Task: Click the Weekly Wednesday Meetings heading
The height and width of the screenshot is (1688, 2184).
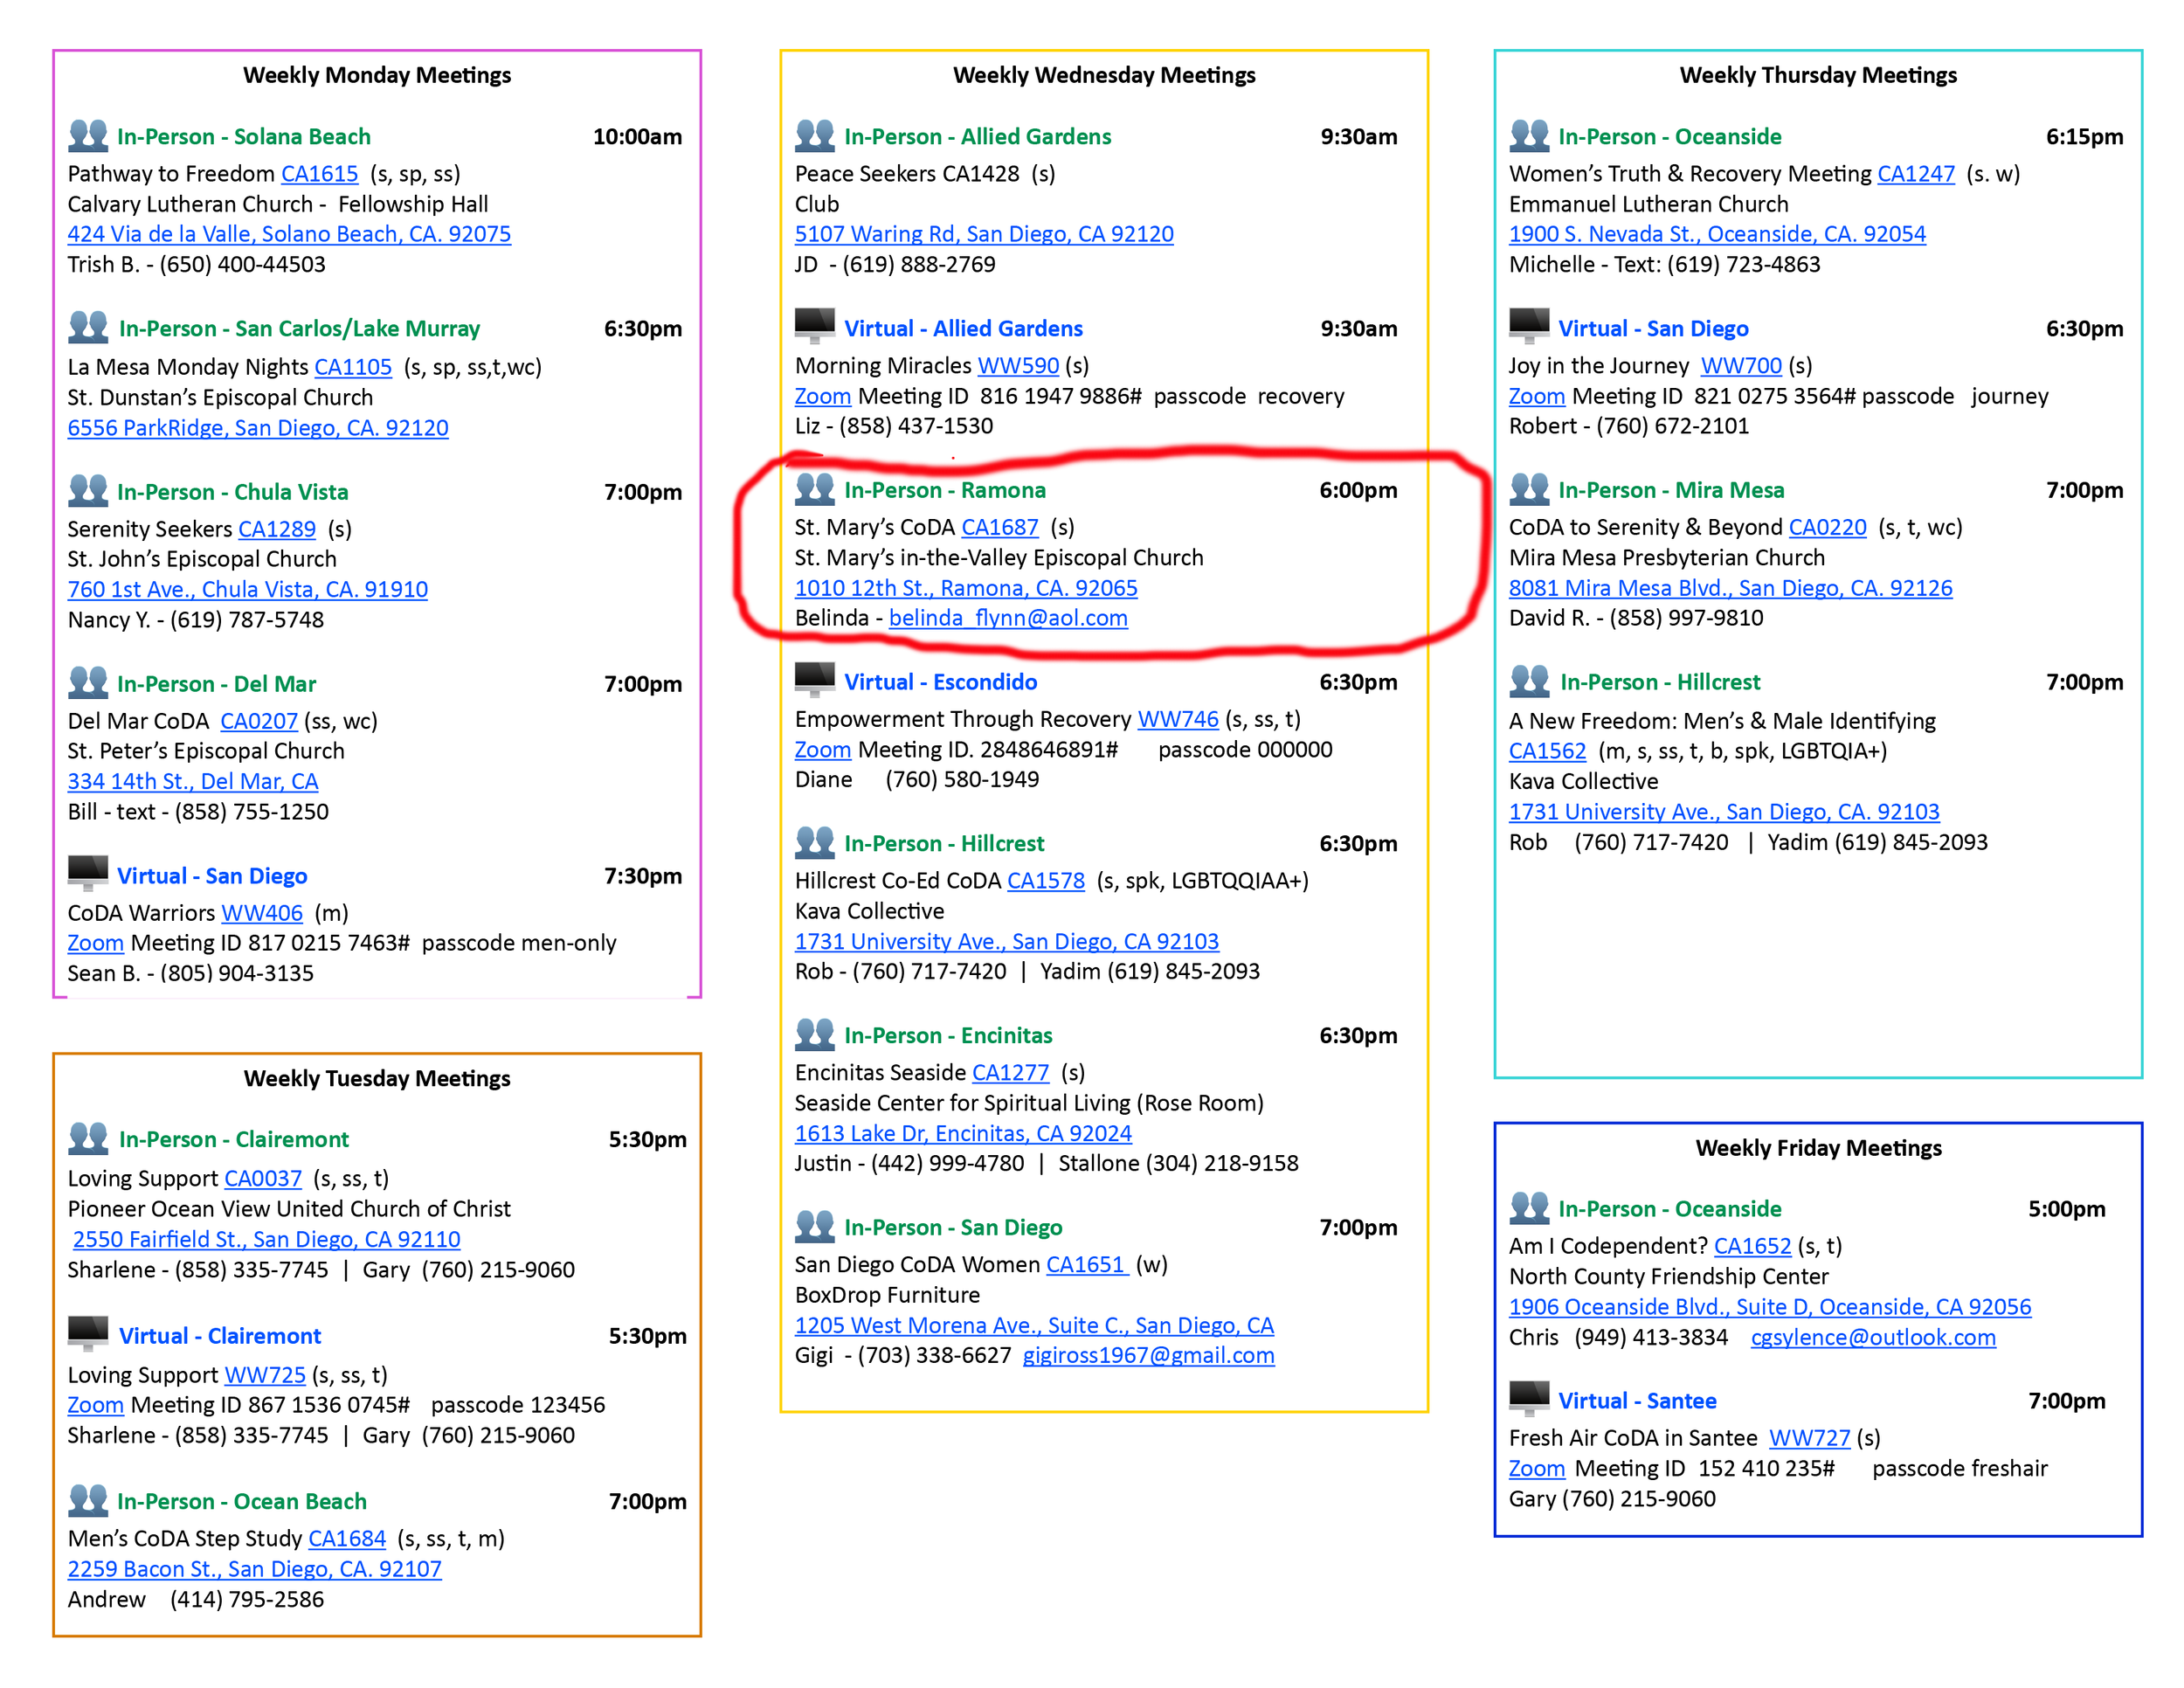Action: (x=1103, y=75)
